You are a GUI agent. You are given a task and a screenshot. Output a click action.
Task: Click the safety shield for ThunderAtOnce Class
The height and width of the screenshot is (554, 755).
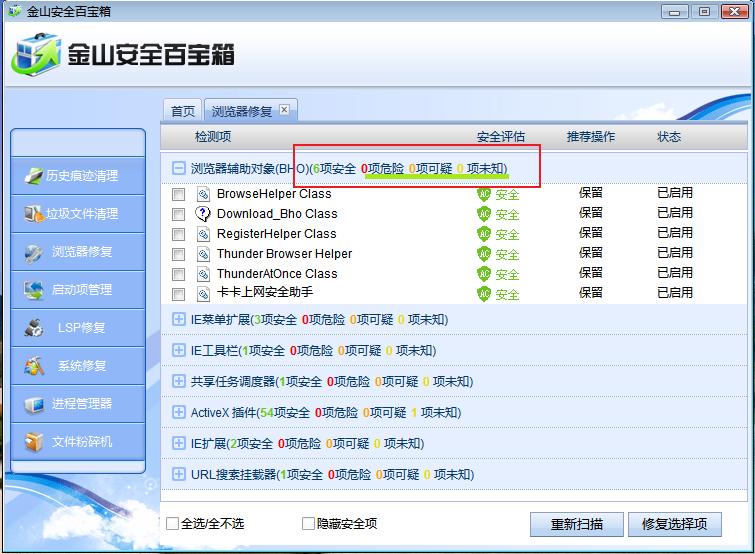tap(483, 274)
